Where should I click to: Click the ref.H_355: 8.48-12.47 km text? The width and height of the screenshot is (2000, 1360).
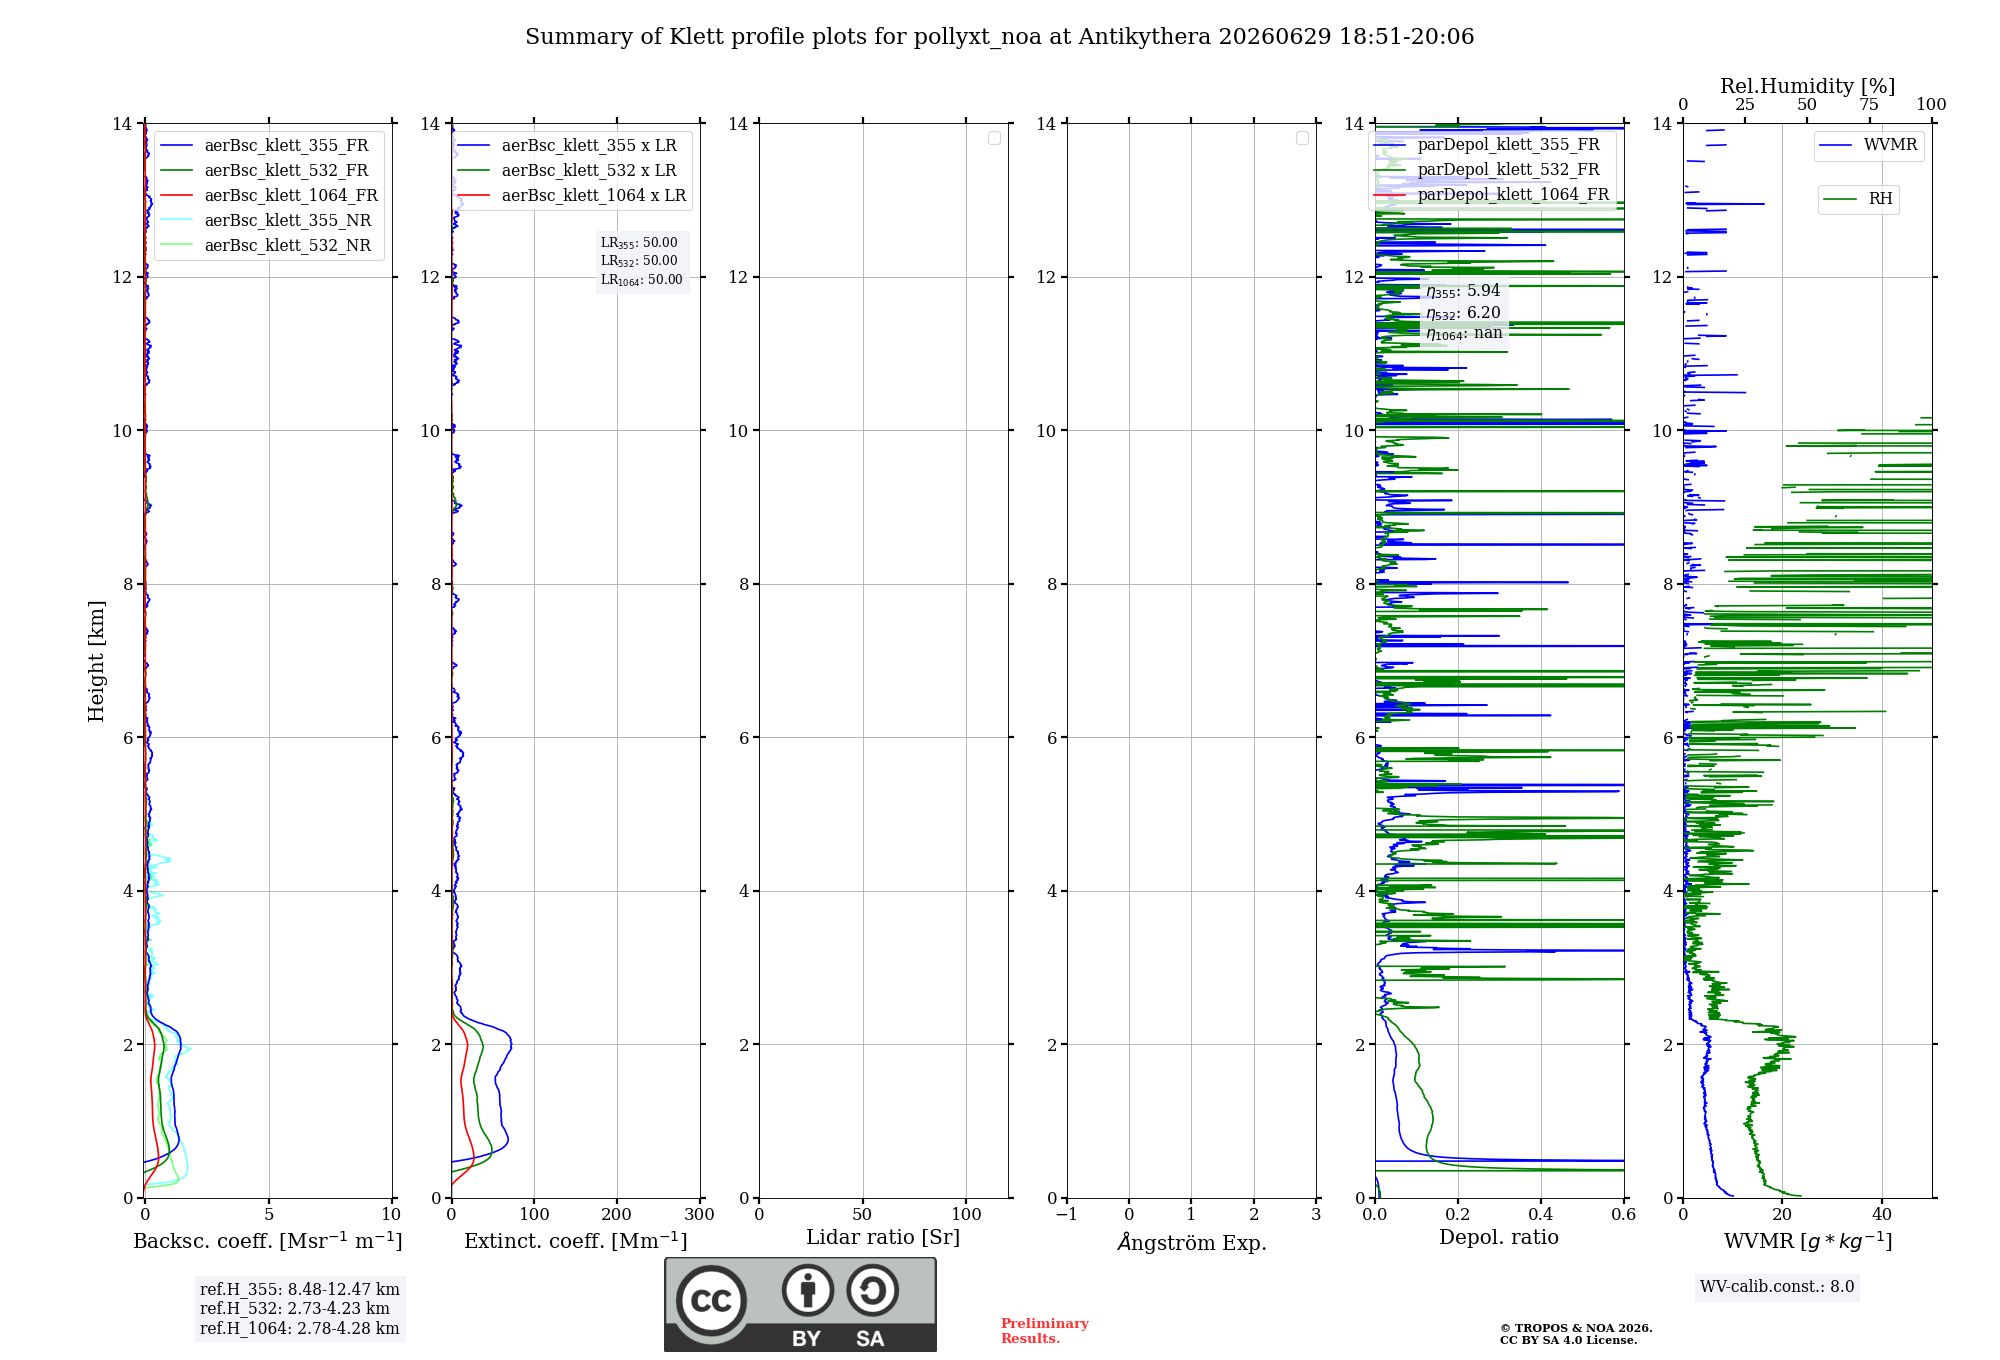[300, 1290]
